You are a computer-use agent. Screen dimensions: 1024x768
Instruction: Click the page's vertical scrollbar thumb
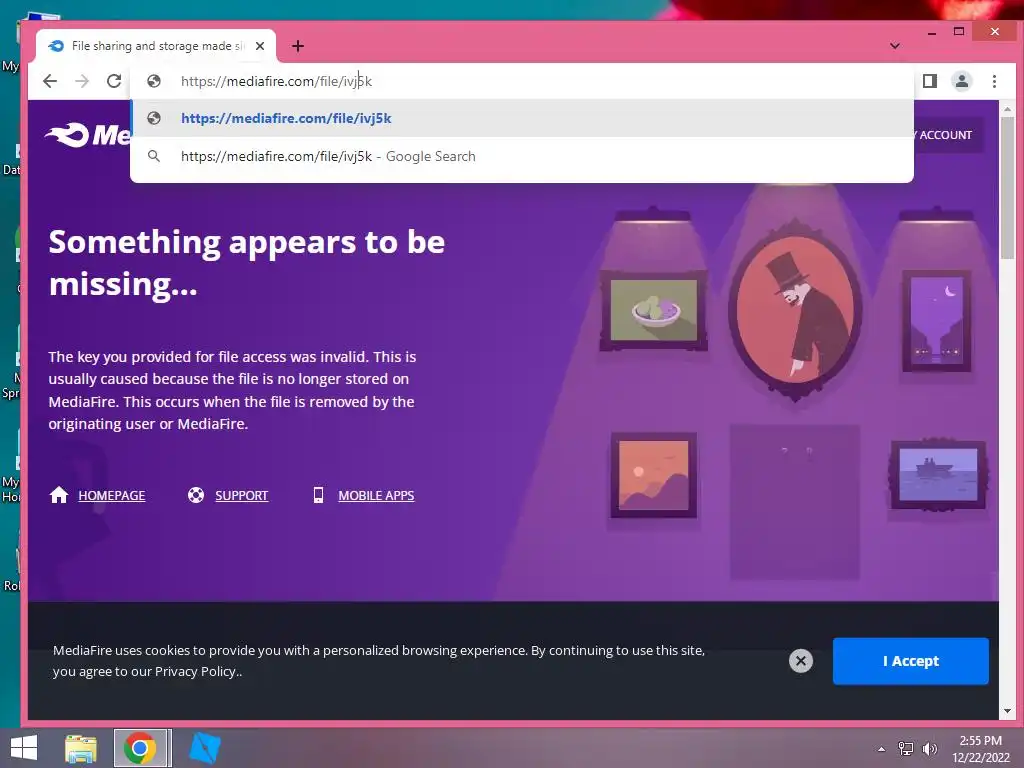(1007, 189)
